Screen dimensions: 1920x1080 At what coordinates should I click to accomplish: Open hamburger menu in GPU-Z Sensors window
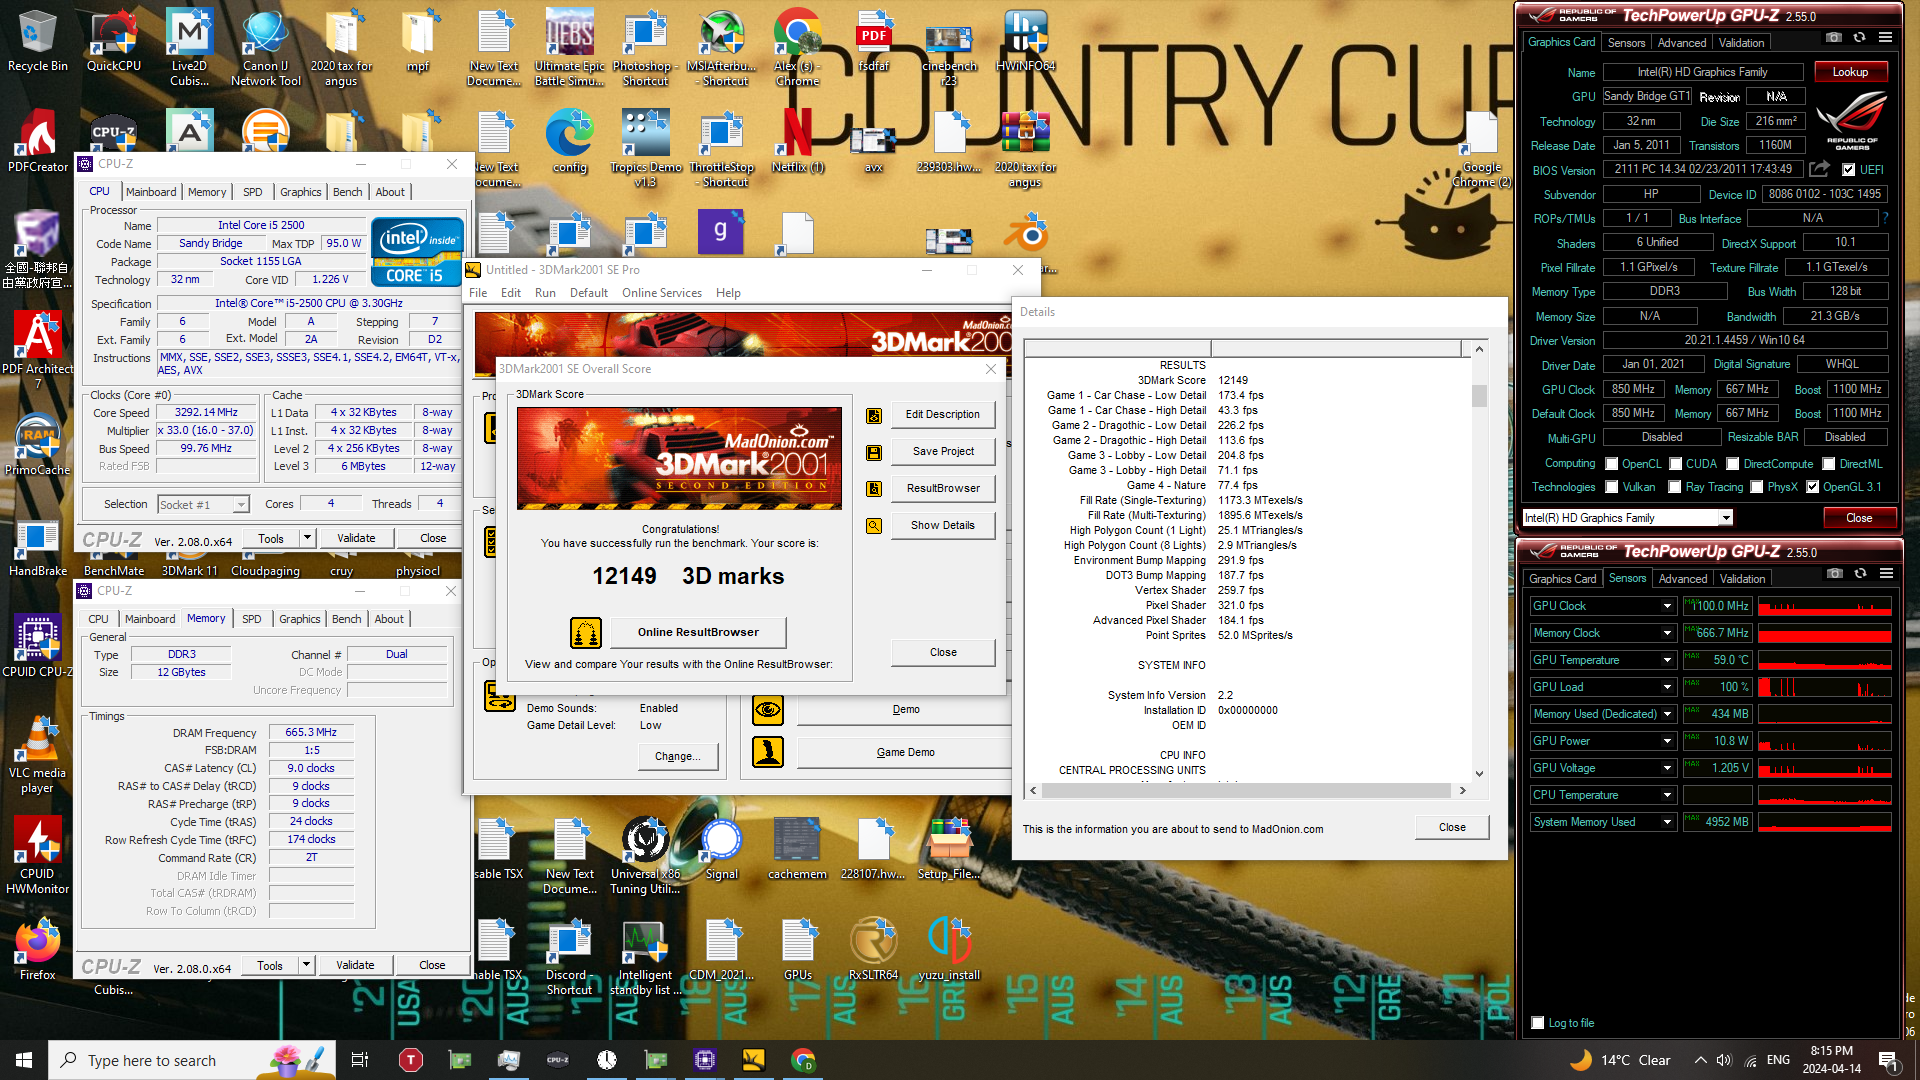1886,574
